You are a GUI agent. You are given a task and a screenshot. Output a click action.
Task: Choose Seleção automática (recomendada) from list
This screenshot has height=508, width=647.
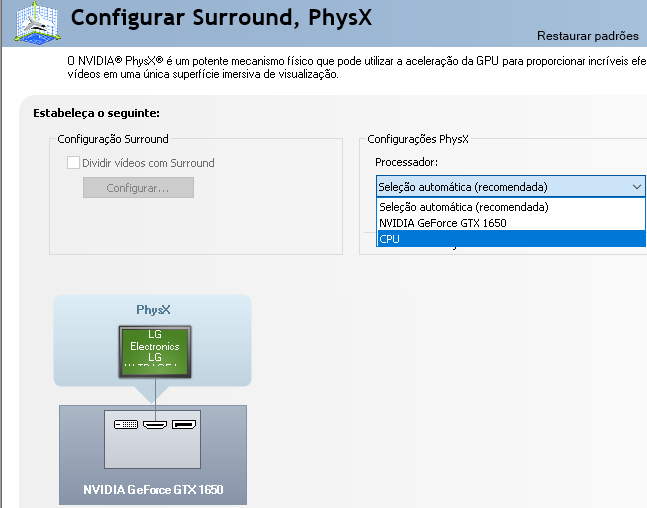coord(463,207)
